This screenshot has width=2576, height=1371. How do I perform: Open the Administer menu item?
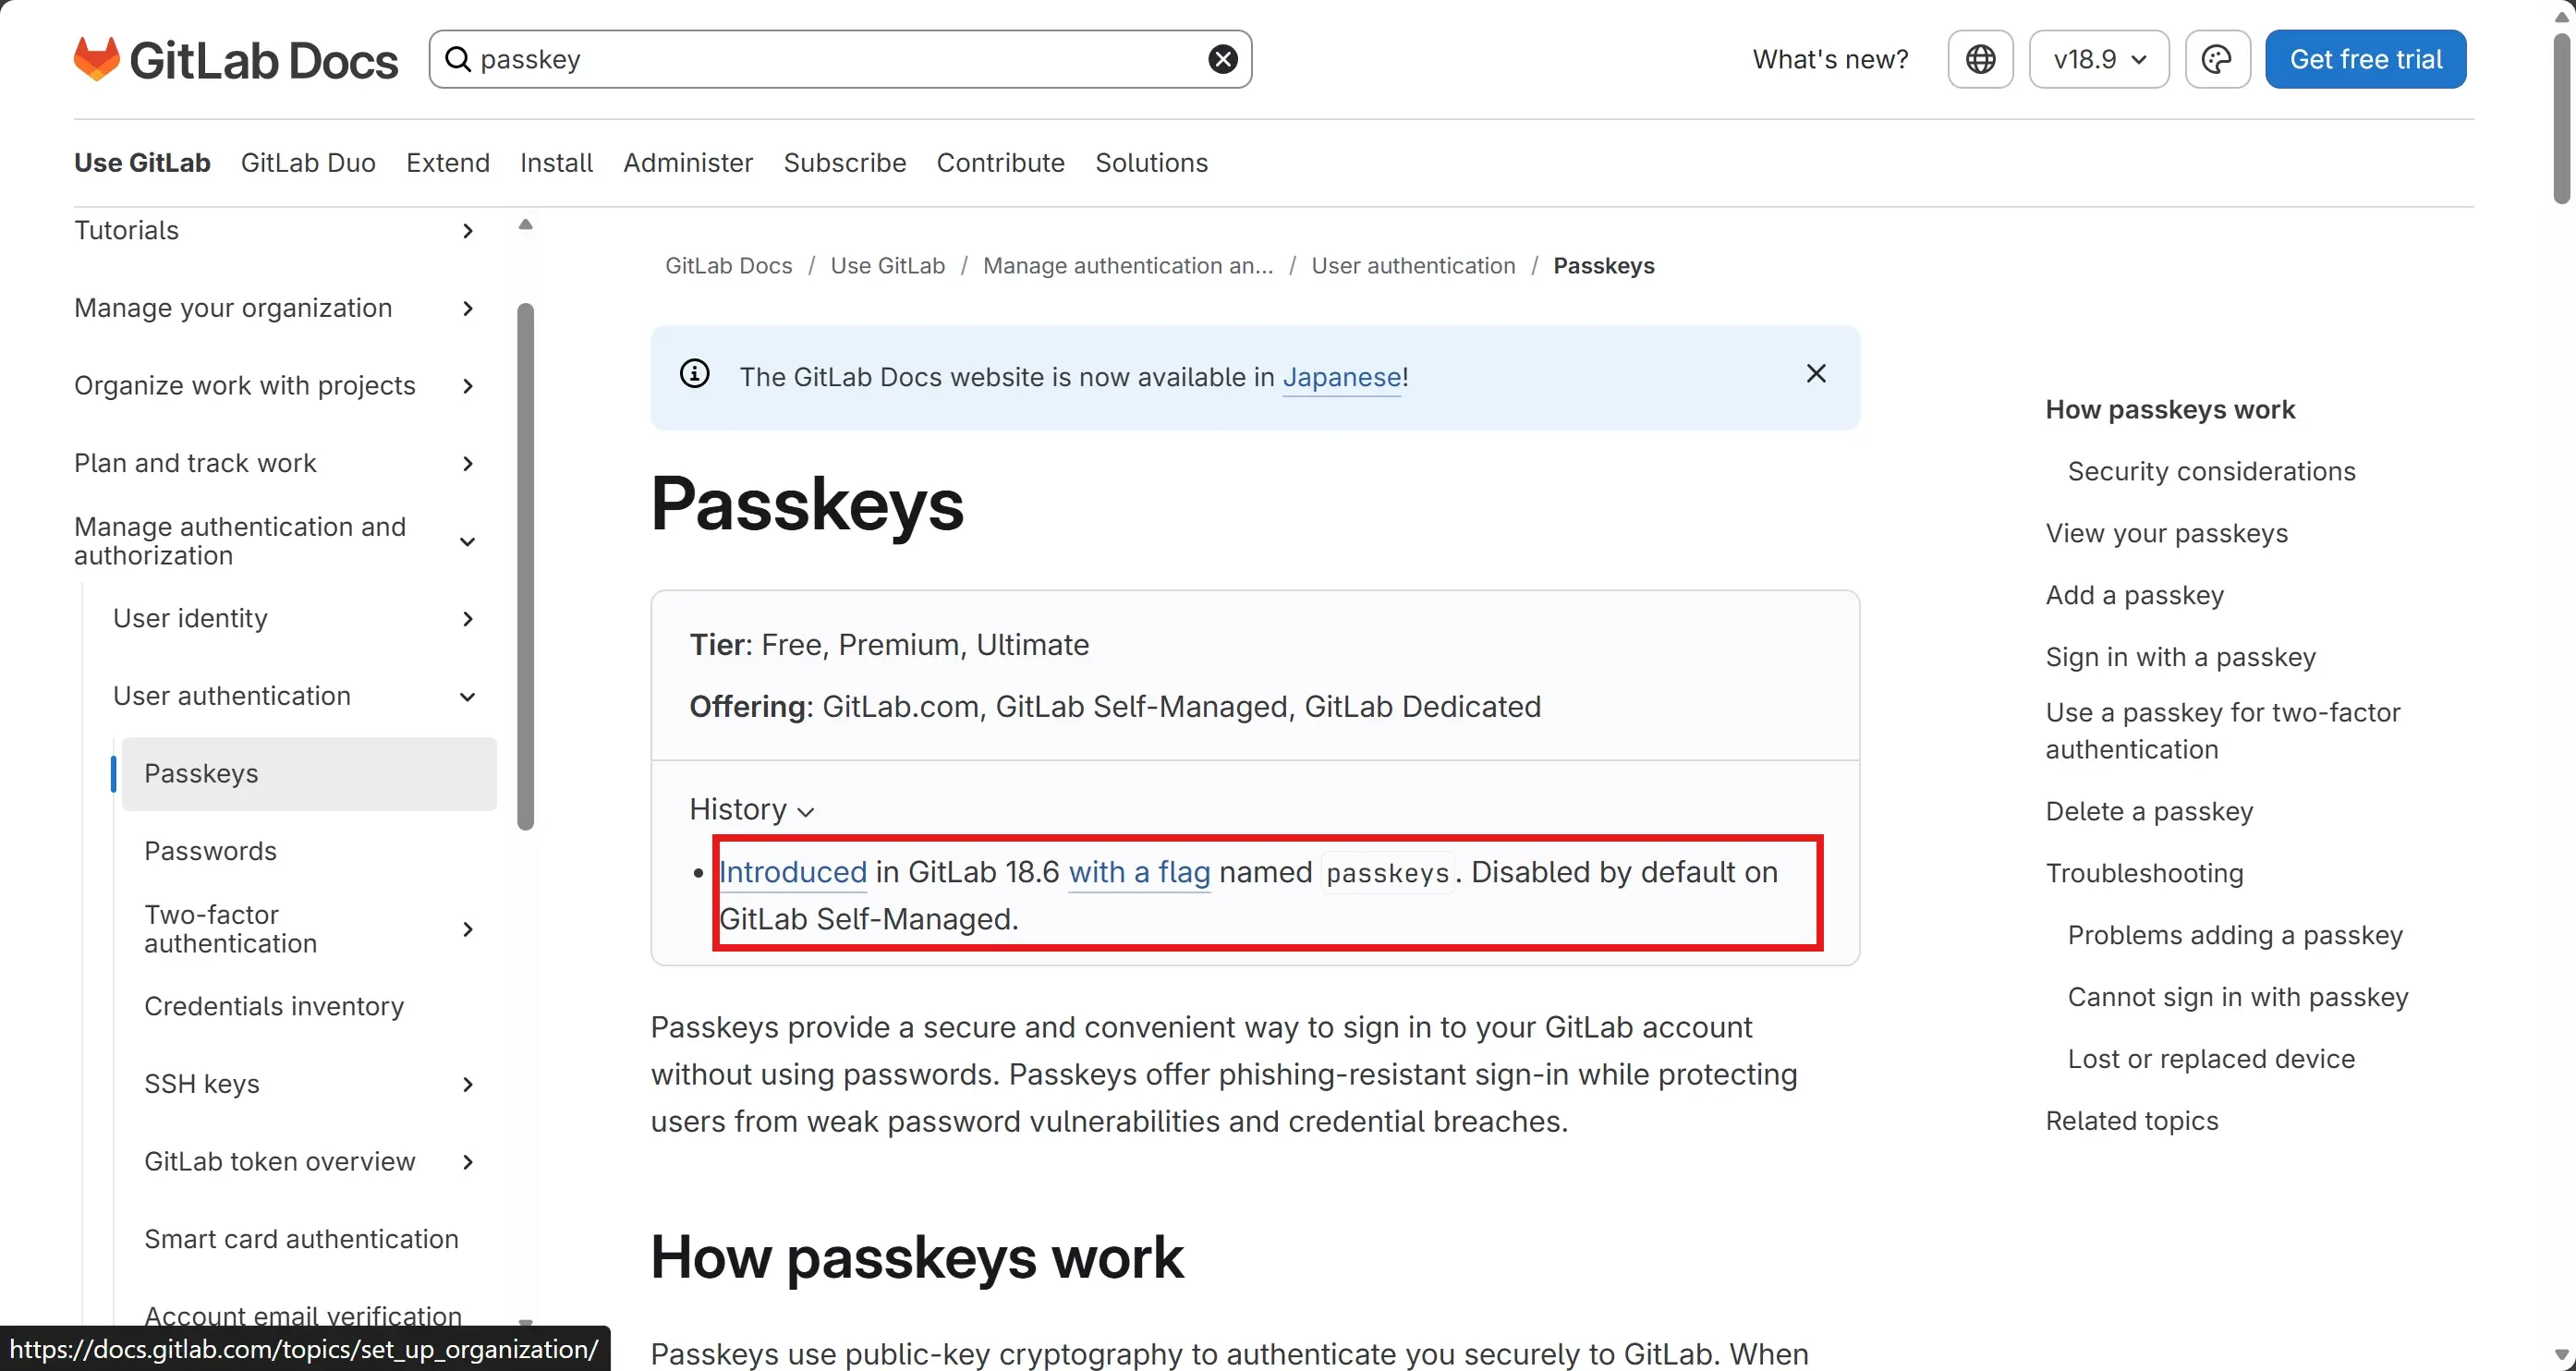[x=688, y=162]
